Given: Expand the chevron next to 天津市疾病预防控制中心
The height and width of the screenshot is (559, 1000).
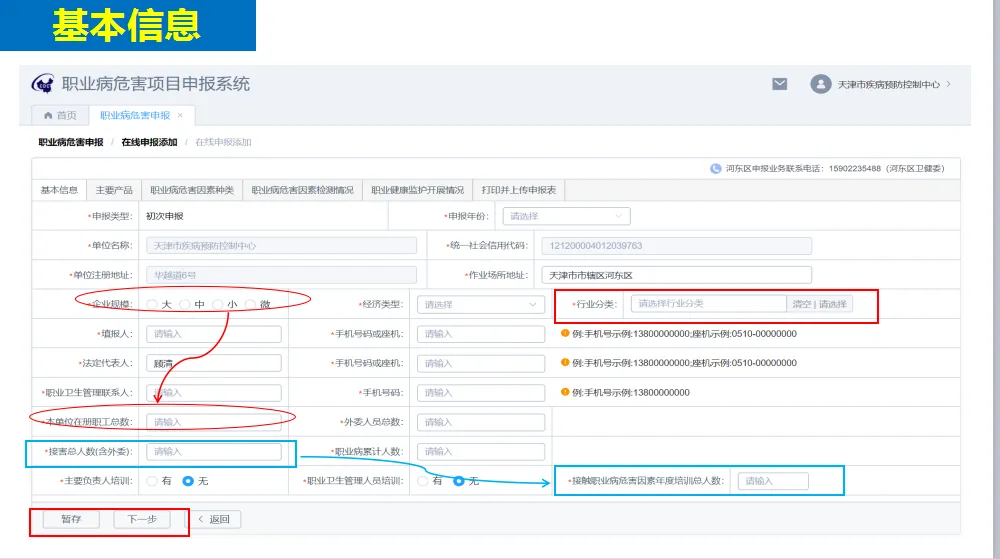Looking at the screenshot, I should pos(949,84).
